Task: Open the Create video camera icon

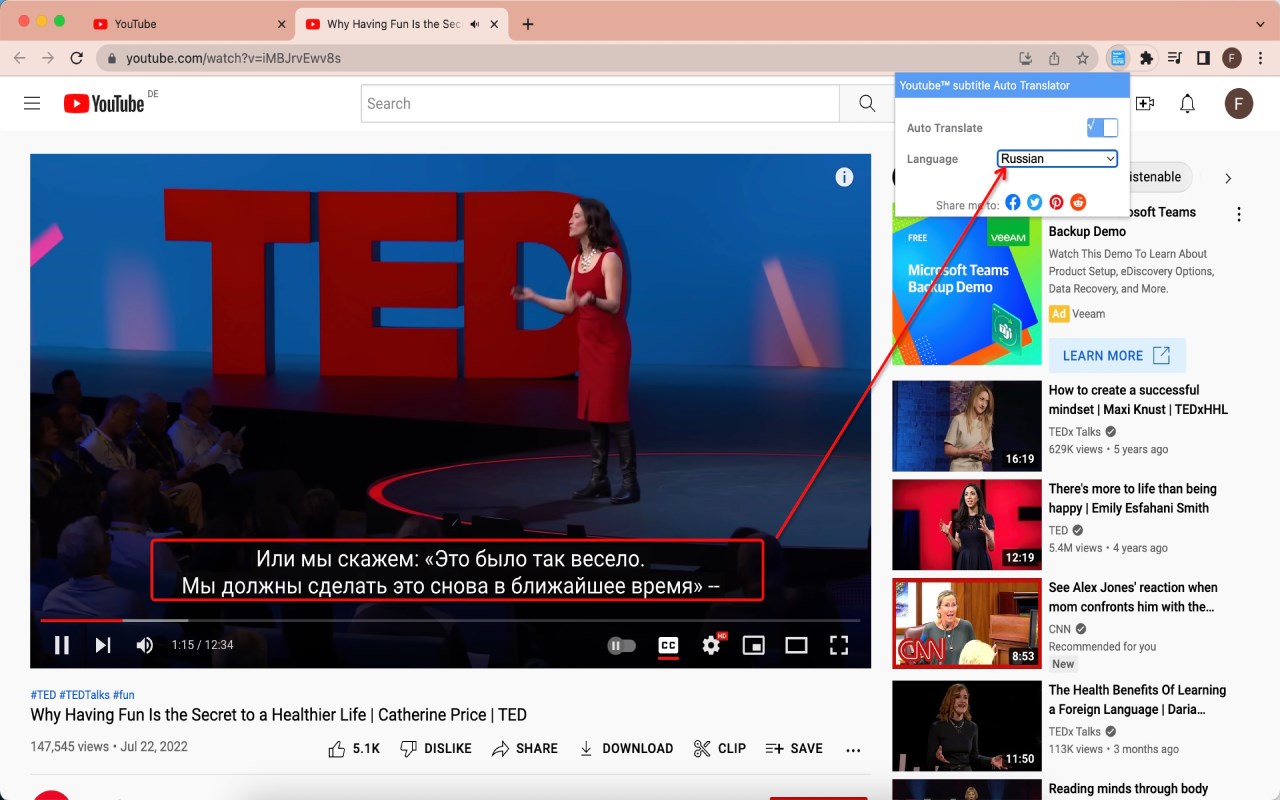Action: pos(1145,103)
